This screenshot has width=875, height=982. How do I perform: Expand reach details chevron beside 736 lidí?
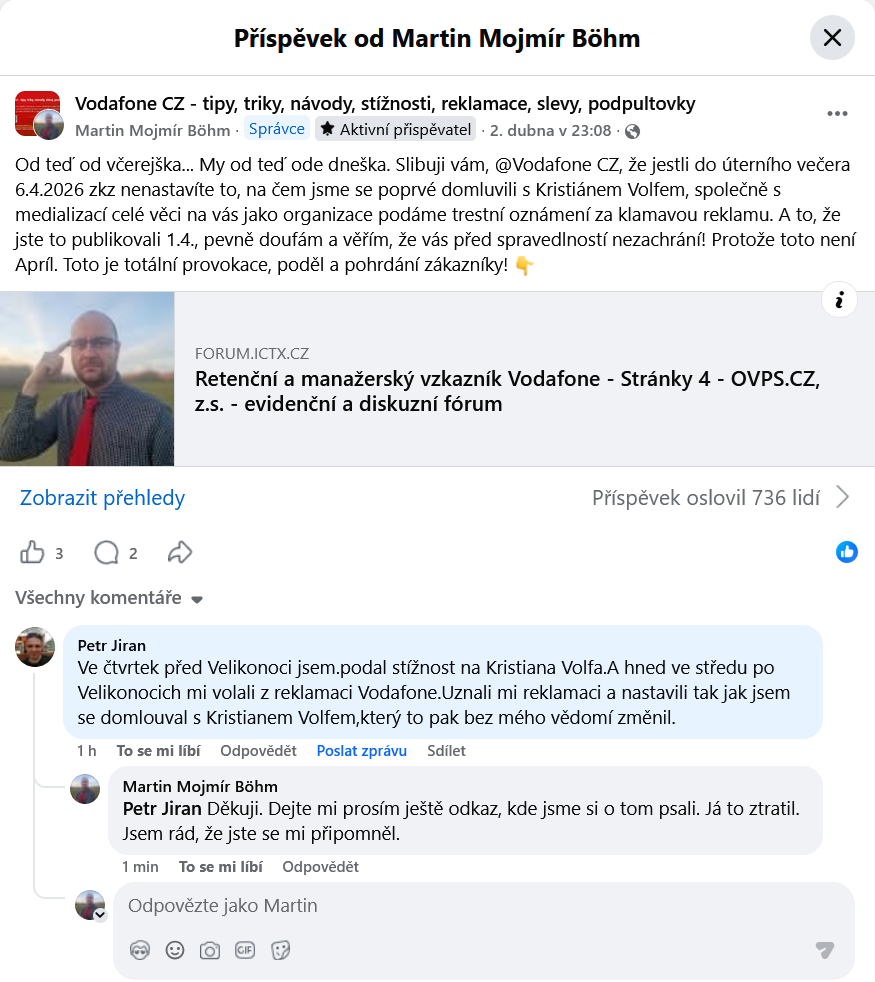pos(843,497)
